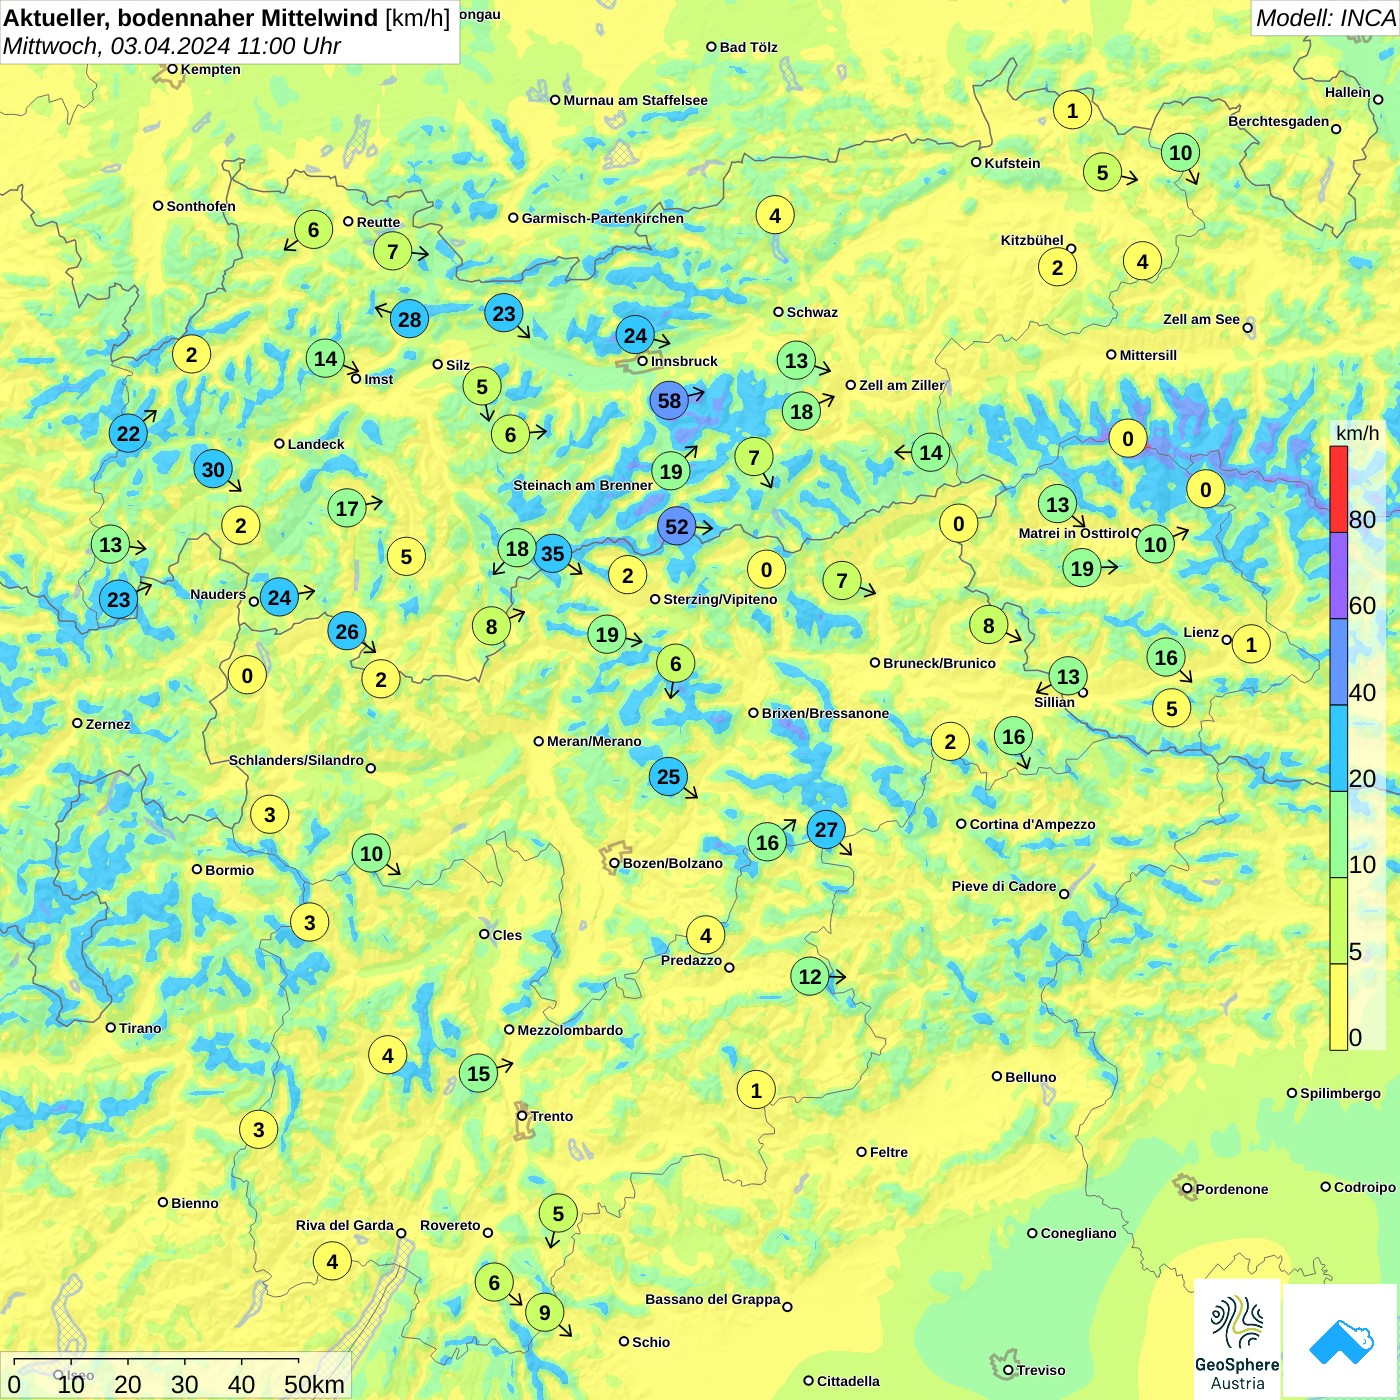1400x1400 pixels.
Task: Click the 52 km/h wind marker
Action: point(677,527)
